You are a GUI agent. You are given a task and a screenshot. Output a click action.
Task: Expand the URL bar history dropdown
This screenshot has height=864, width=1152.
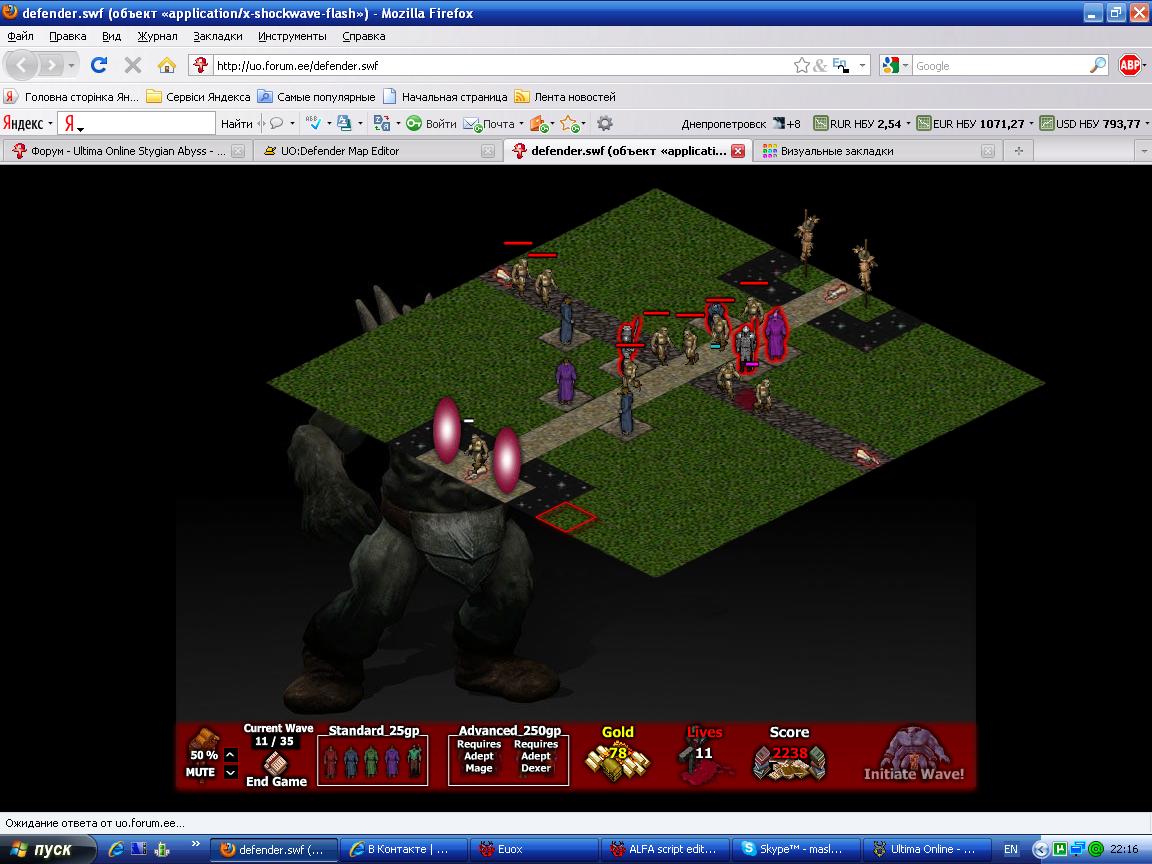click(863, 65)
